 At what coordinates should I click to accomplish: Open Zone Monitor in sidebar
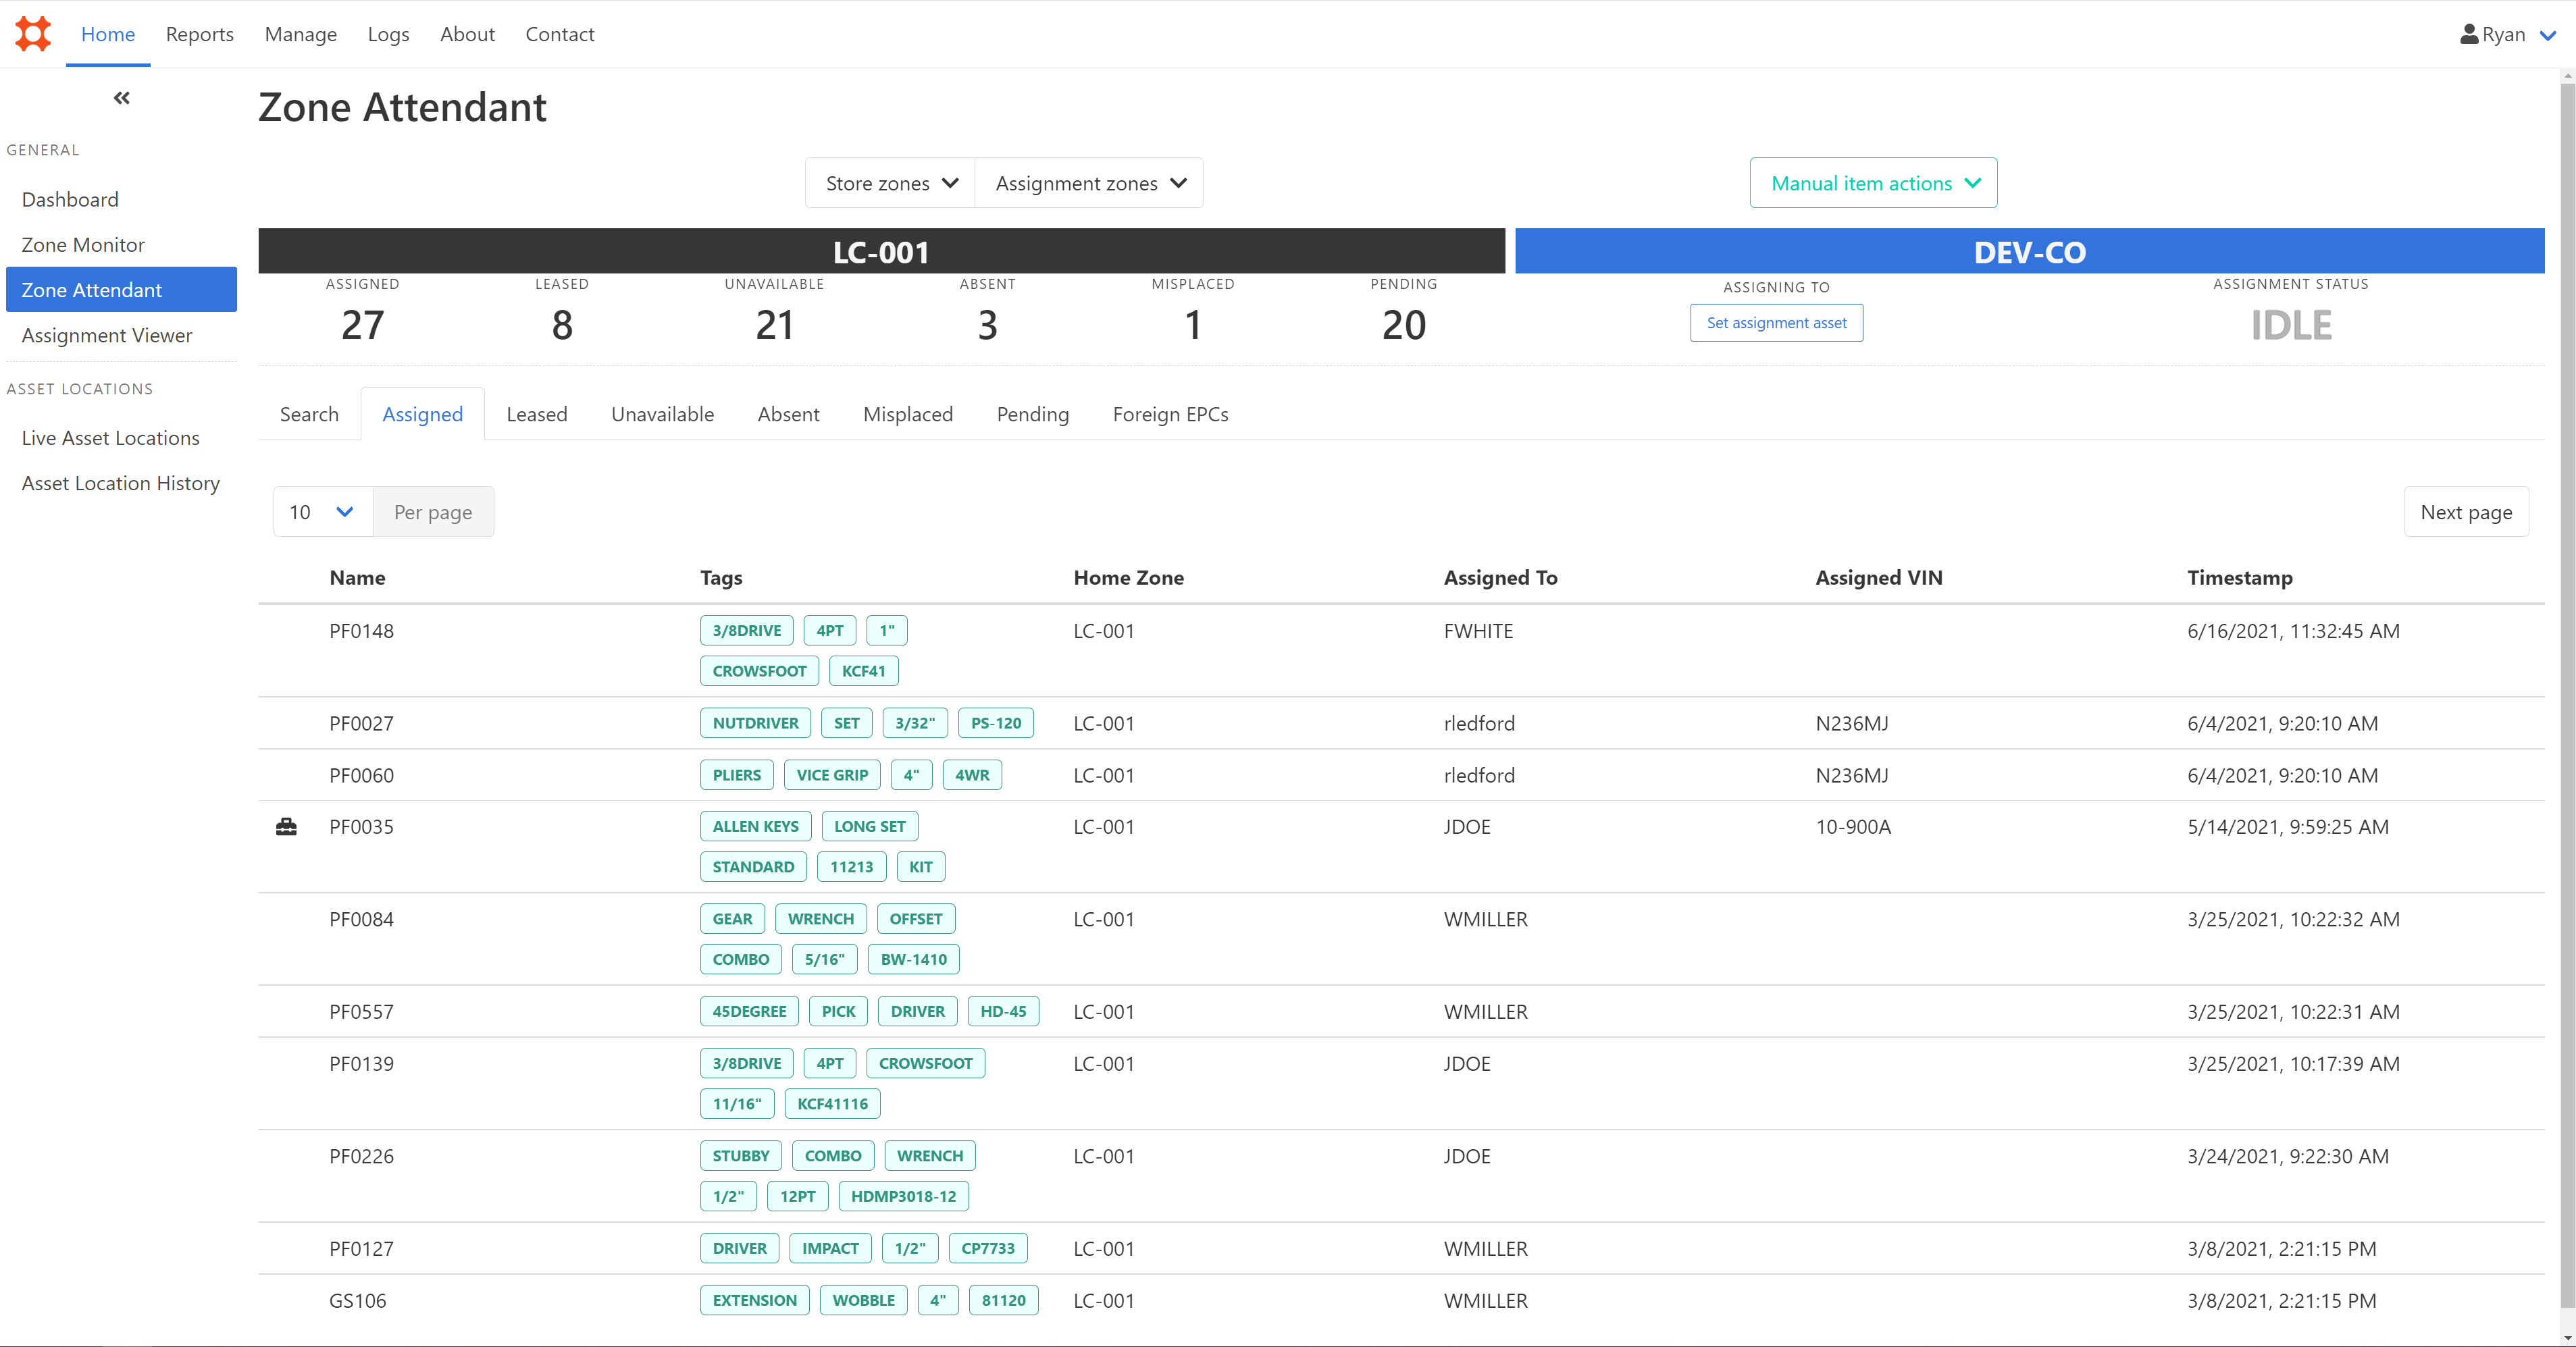[x=83, y=245]
